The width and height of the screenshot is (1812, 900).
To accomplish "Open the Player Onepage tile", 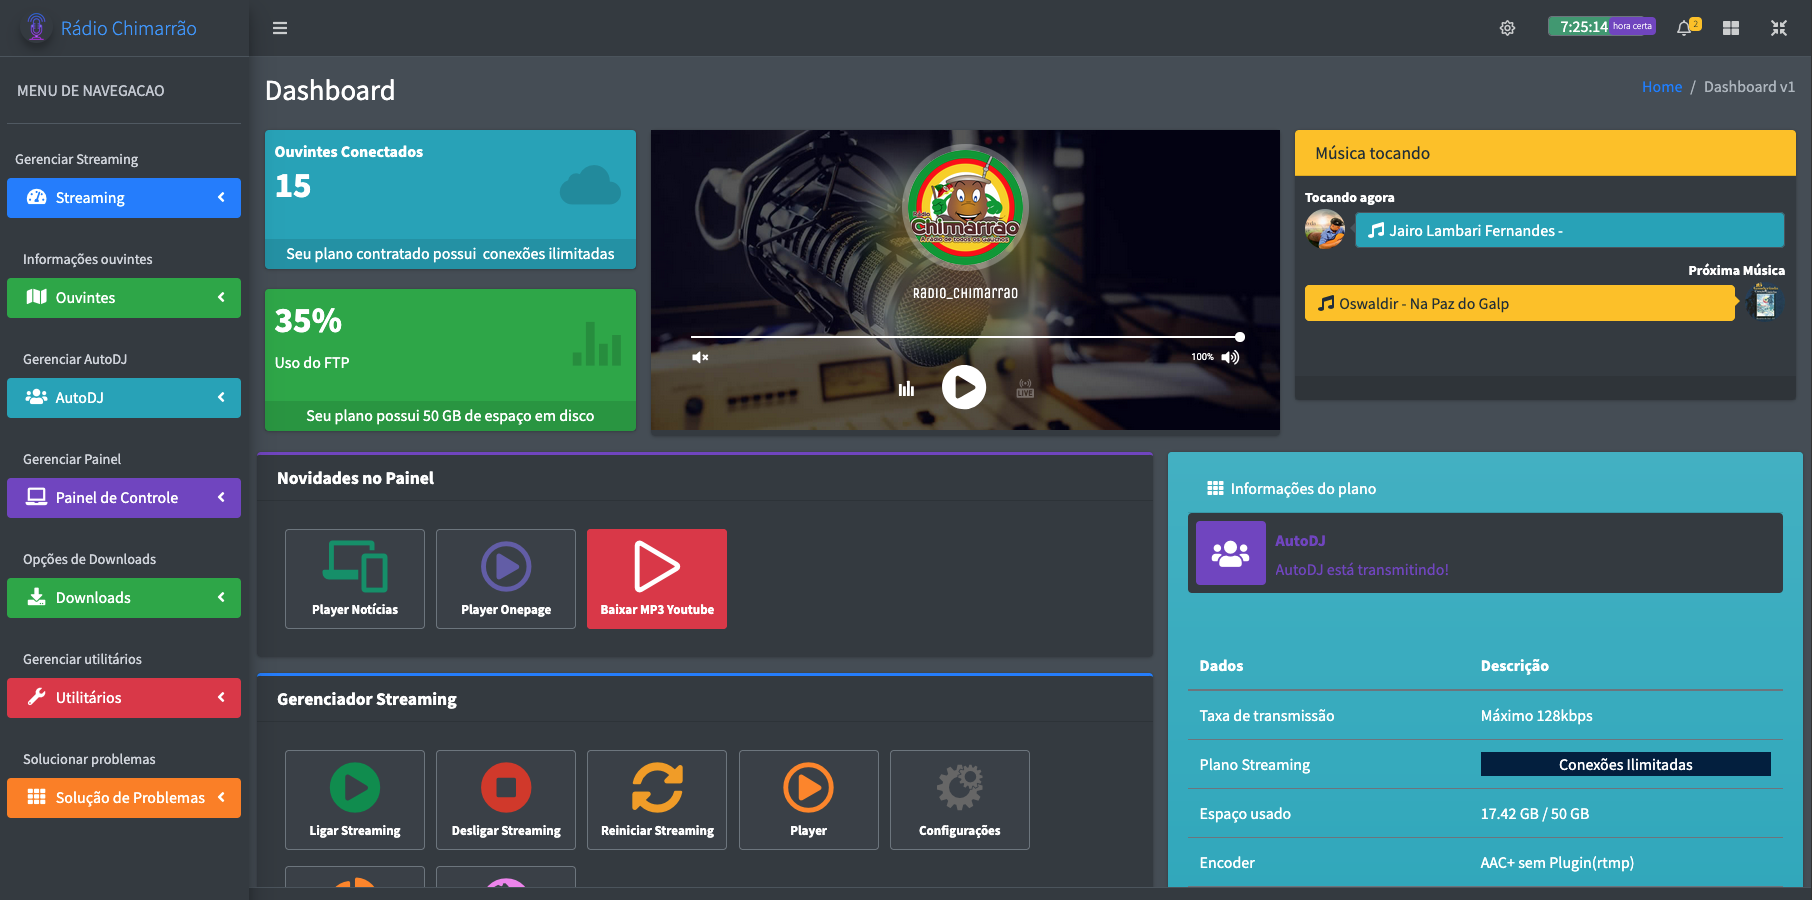I will [x=506, y=579].
